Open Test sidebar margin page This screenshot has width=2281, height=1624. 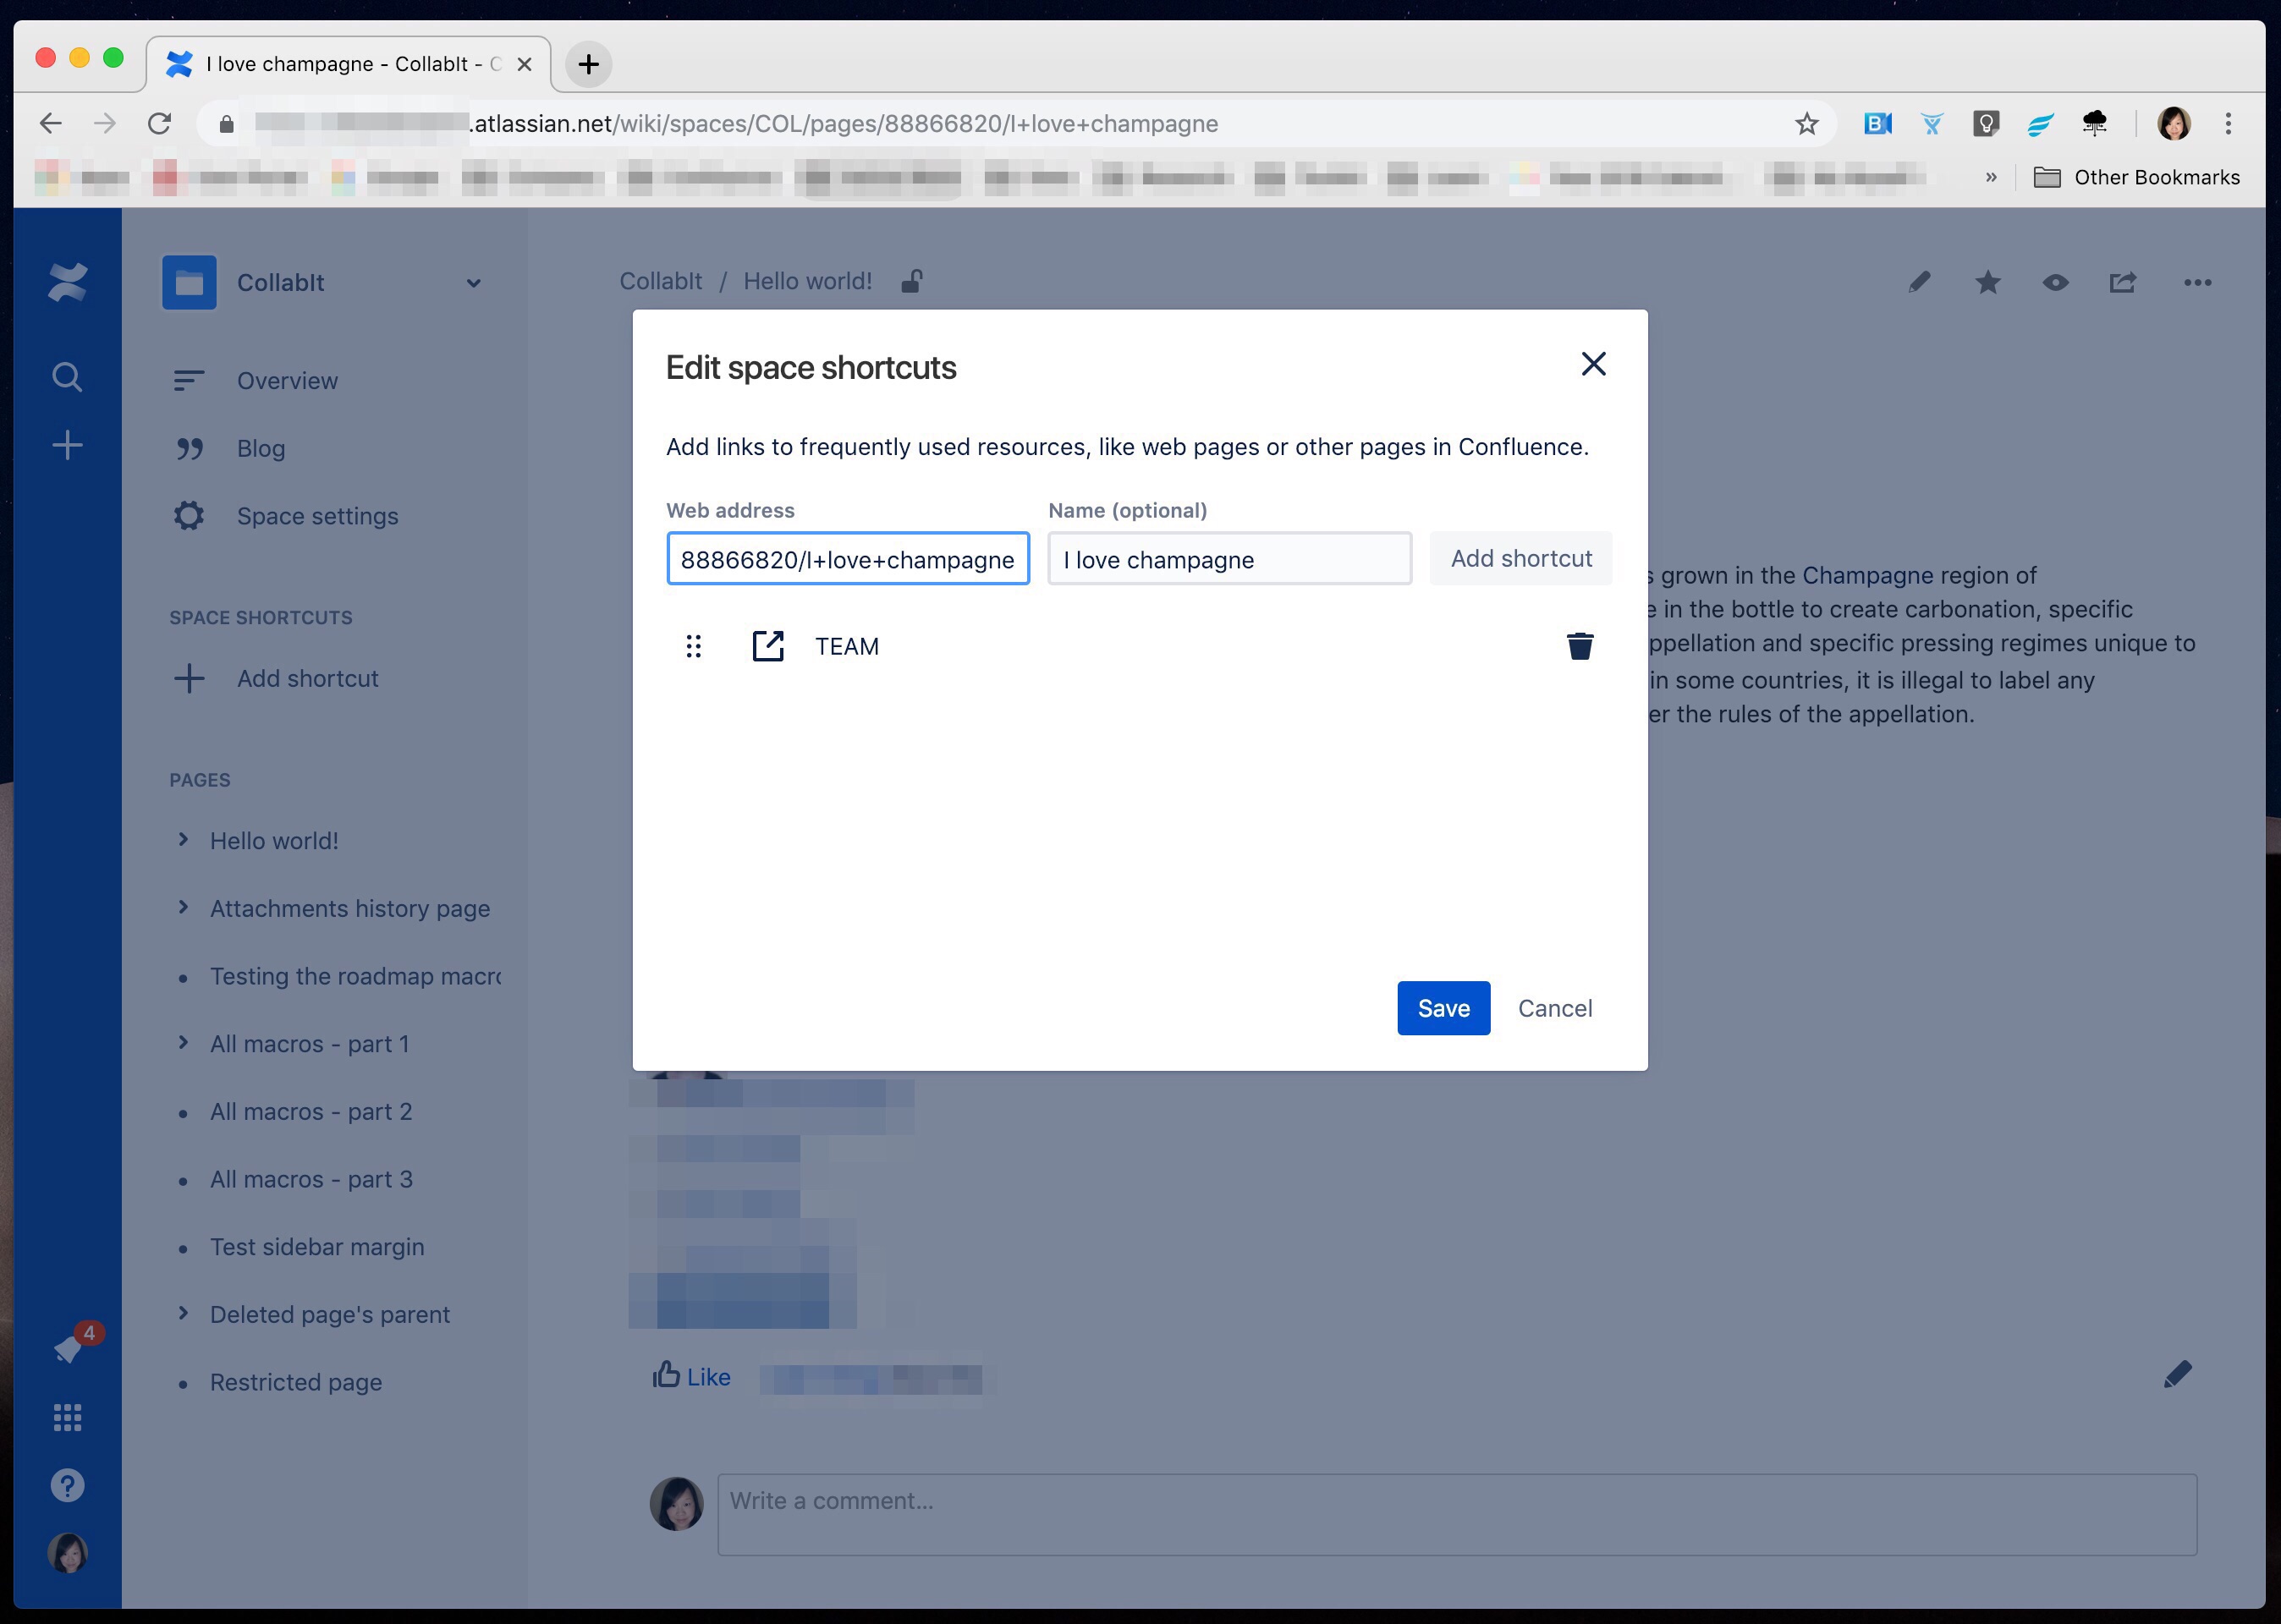[x=317, y=1247]
